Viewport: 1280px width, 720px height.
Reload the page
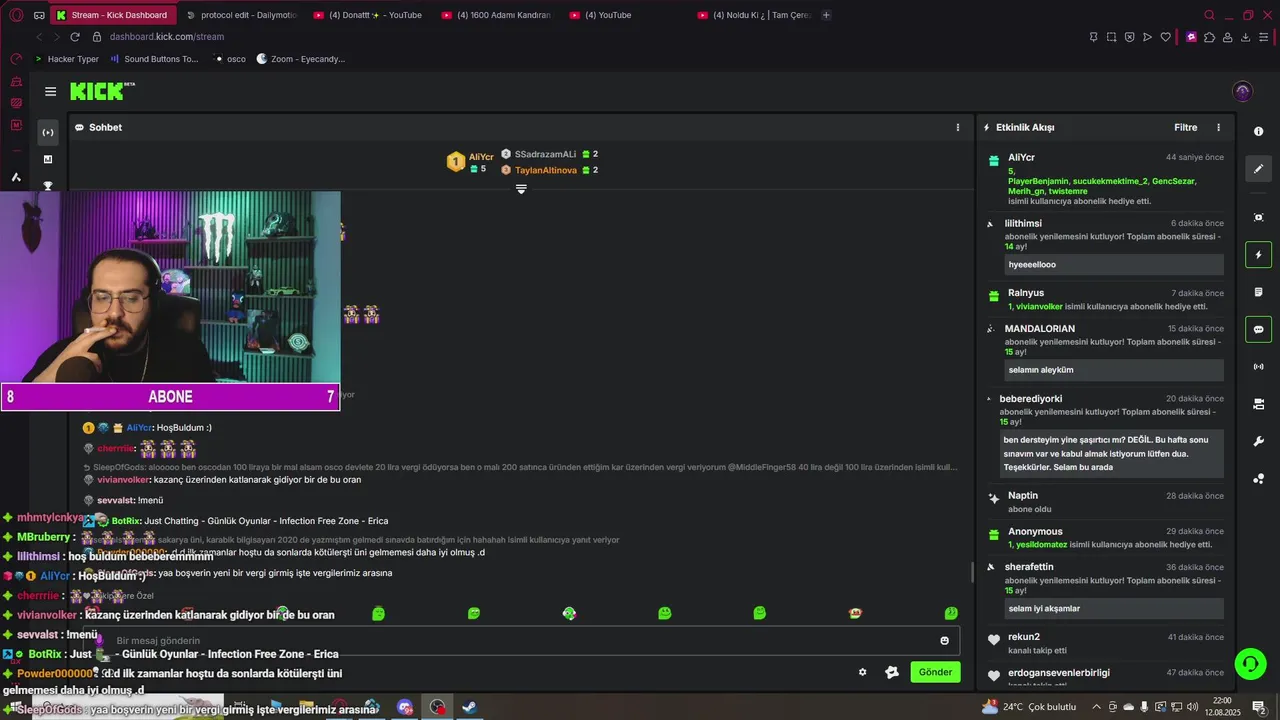(75, 37)
